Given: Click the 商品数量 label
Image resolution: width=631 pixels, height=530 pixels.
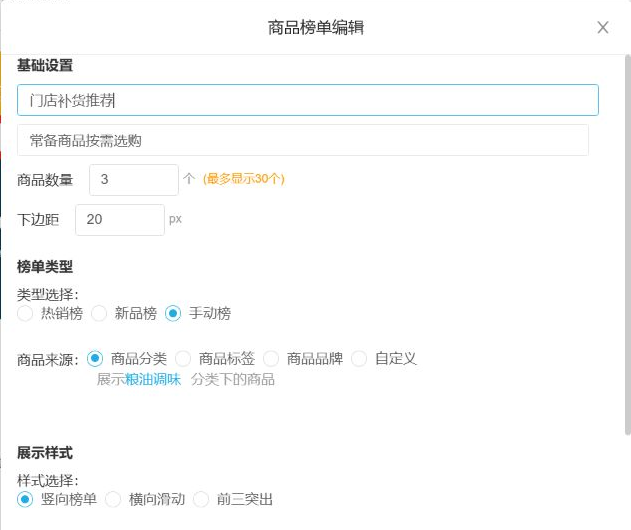Looking at the screenshot, I should pyautogui.click(x=45, y=180).
